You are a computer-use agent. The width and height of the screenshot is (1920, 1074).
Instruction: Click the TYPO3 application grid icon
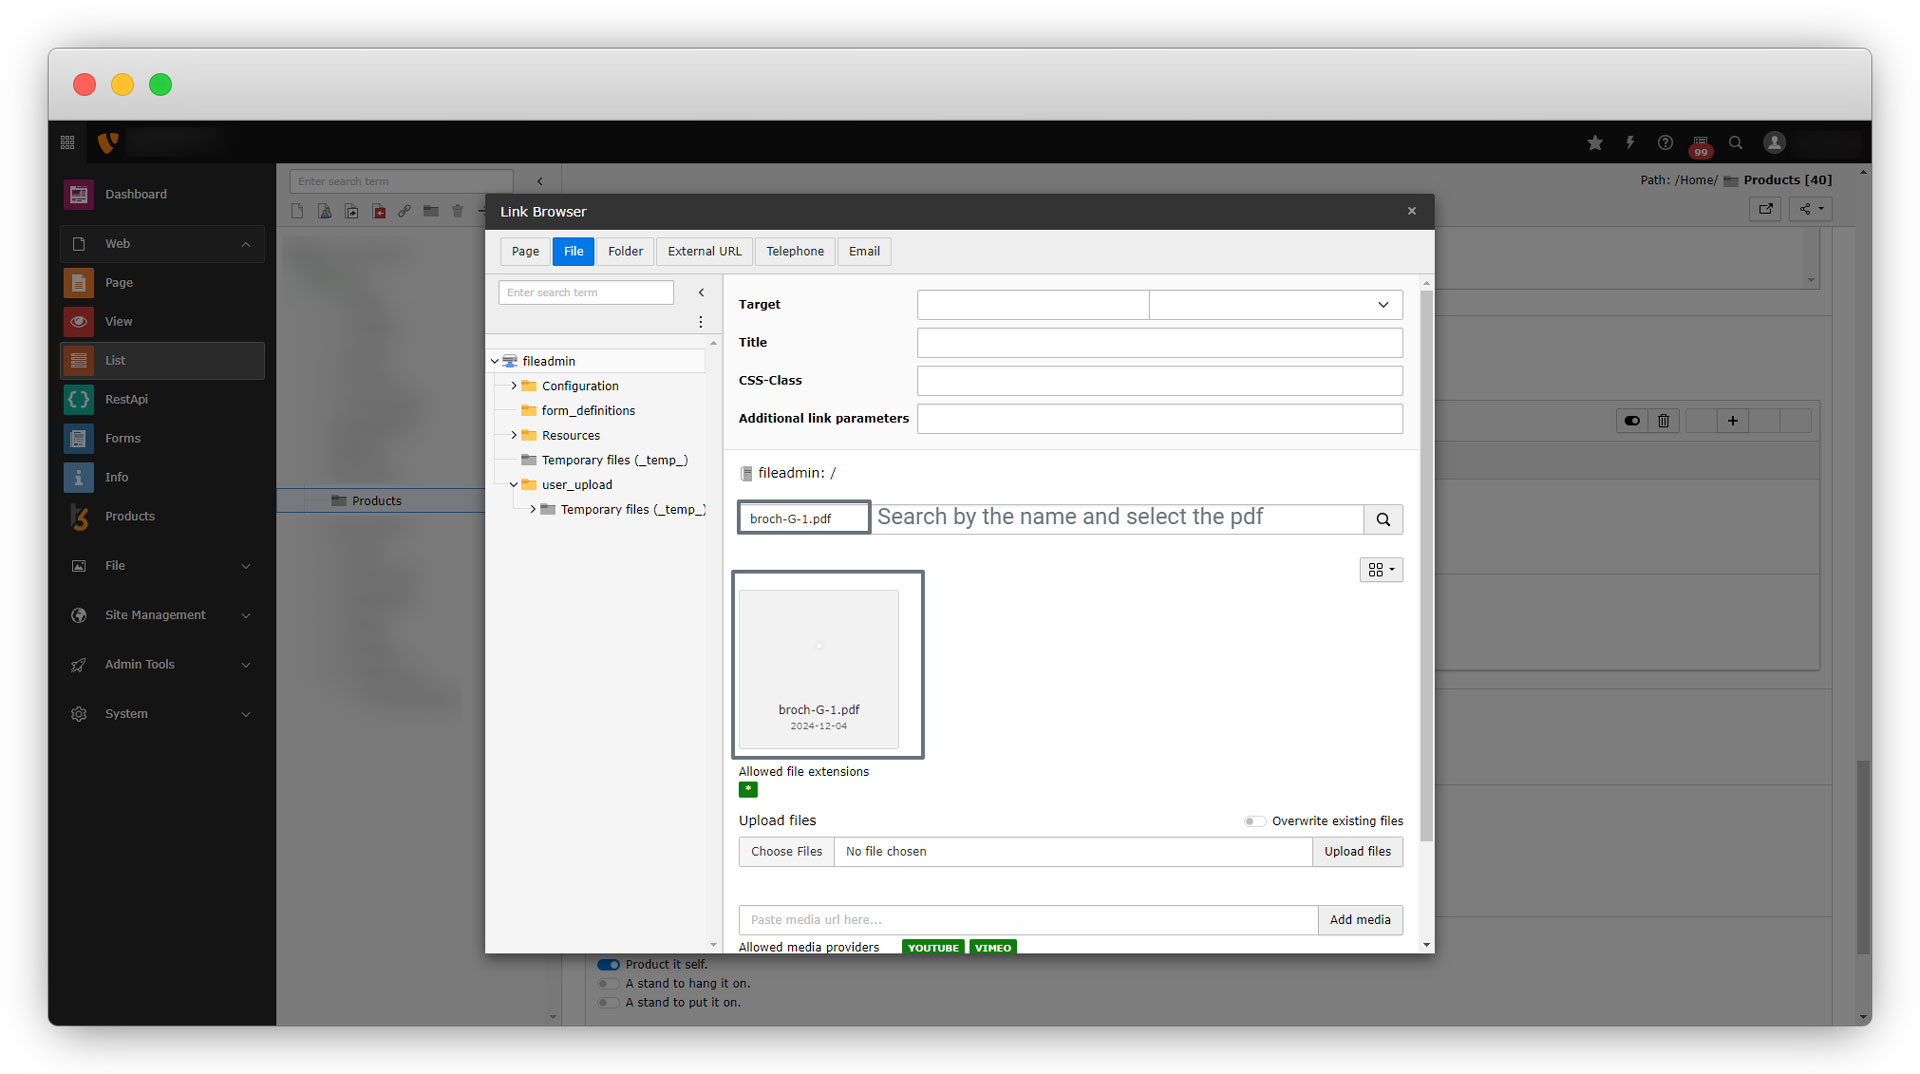[x=68, y=143]
